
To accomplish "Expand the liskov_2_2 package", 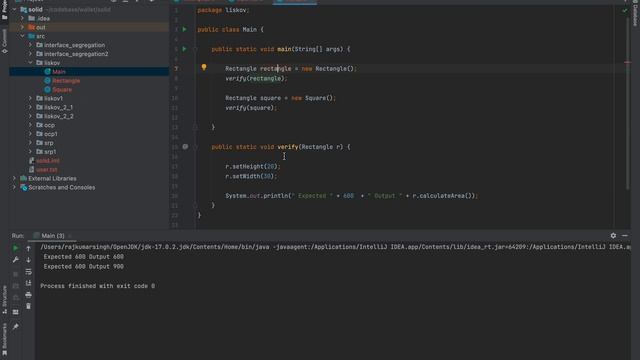I will [30, 116].
